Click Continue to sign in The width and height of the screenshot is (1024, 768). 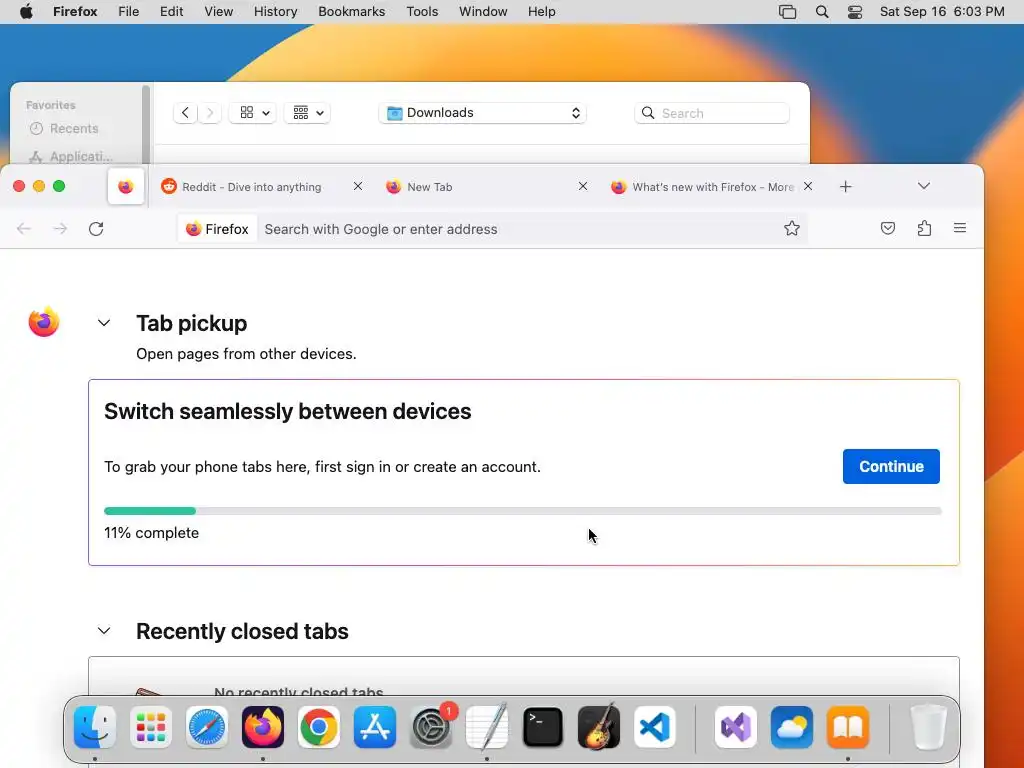891,466
